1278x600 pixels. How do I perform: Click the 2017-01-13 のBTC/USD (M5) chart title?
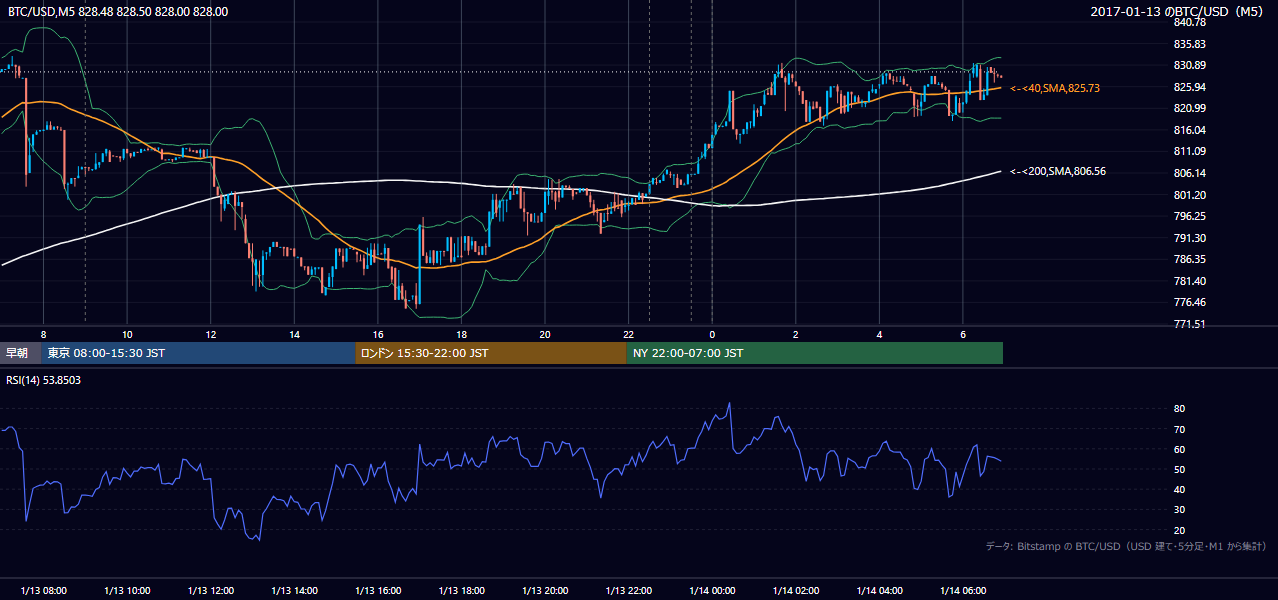[1179, 11]
